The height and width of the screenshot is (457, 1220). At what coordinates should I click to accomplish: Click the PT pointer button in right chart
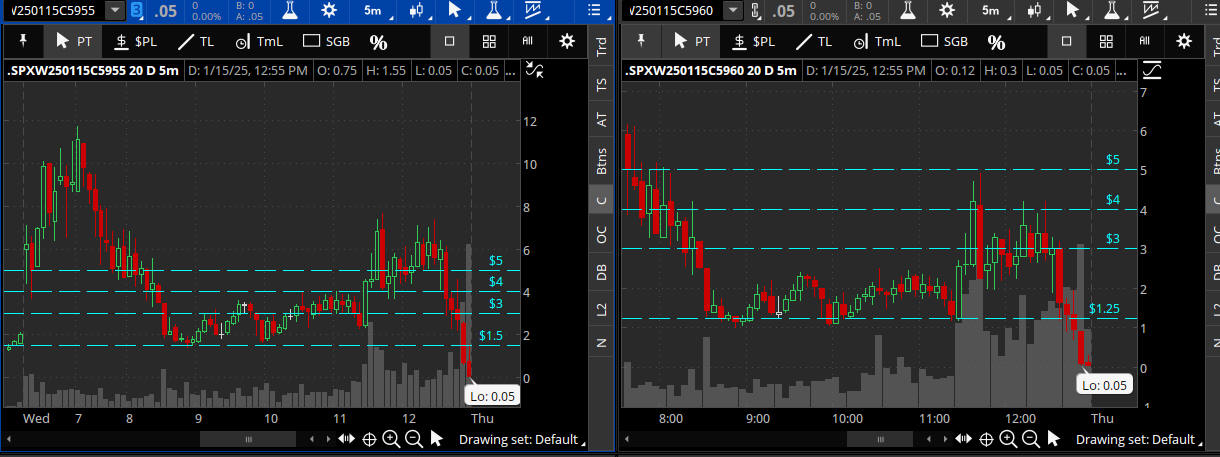coord(692,42)
